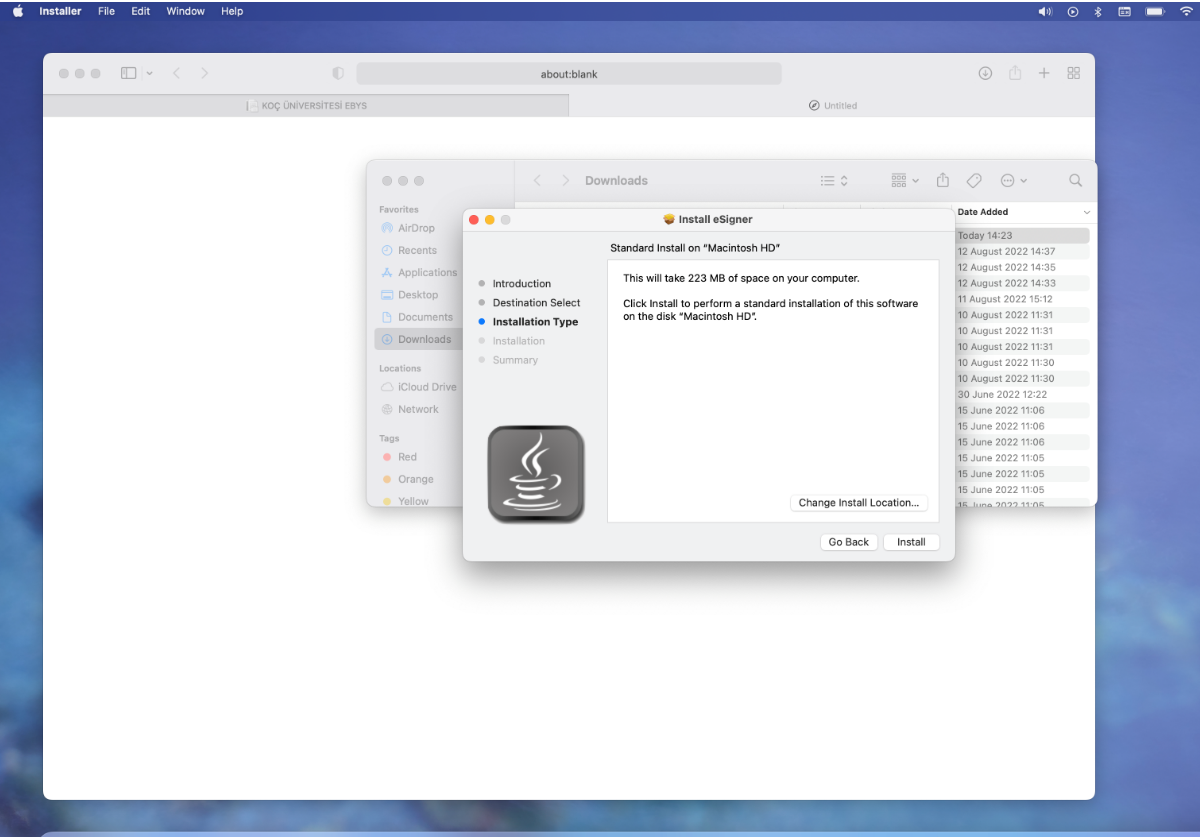Open Safari Downloads popover
Viewport: 1200px width, 837px height.
tap(984, 72)
